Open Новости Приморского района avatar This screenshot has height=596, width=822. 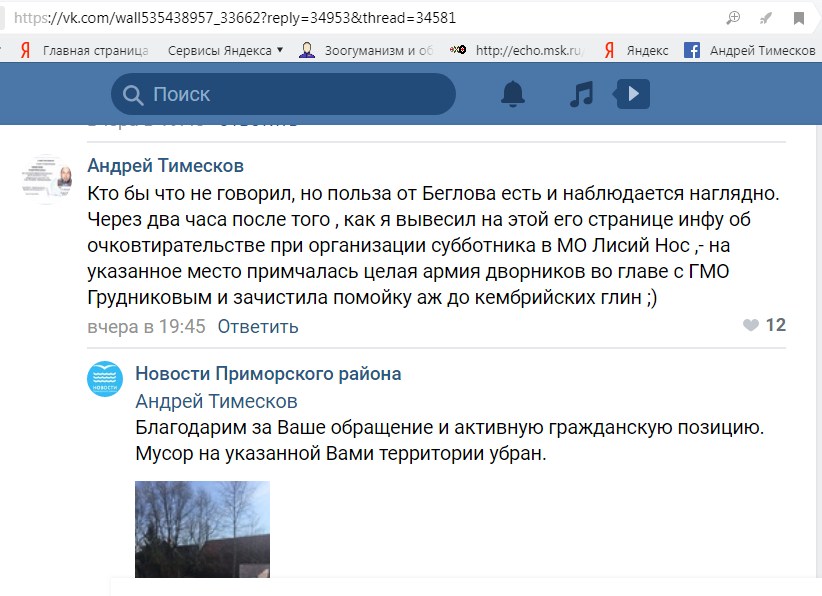click(x=105, y=378)
